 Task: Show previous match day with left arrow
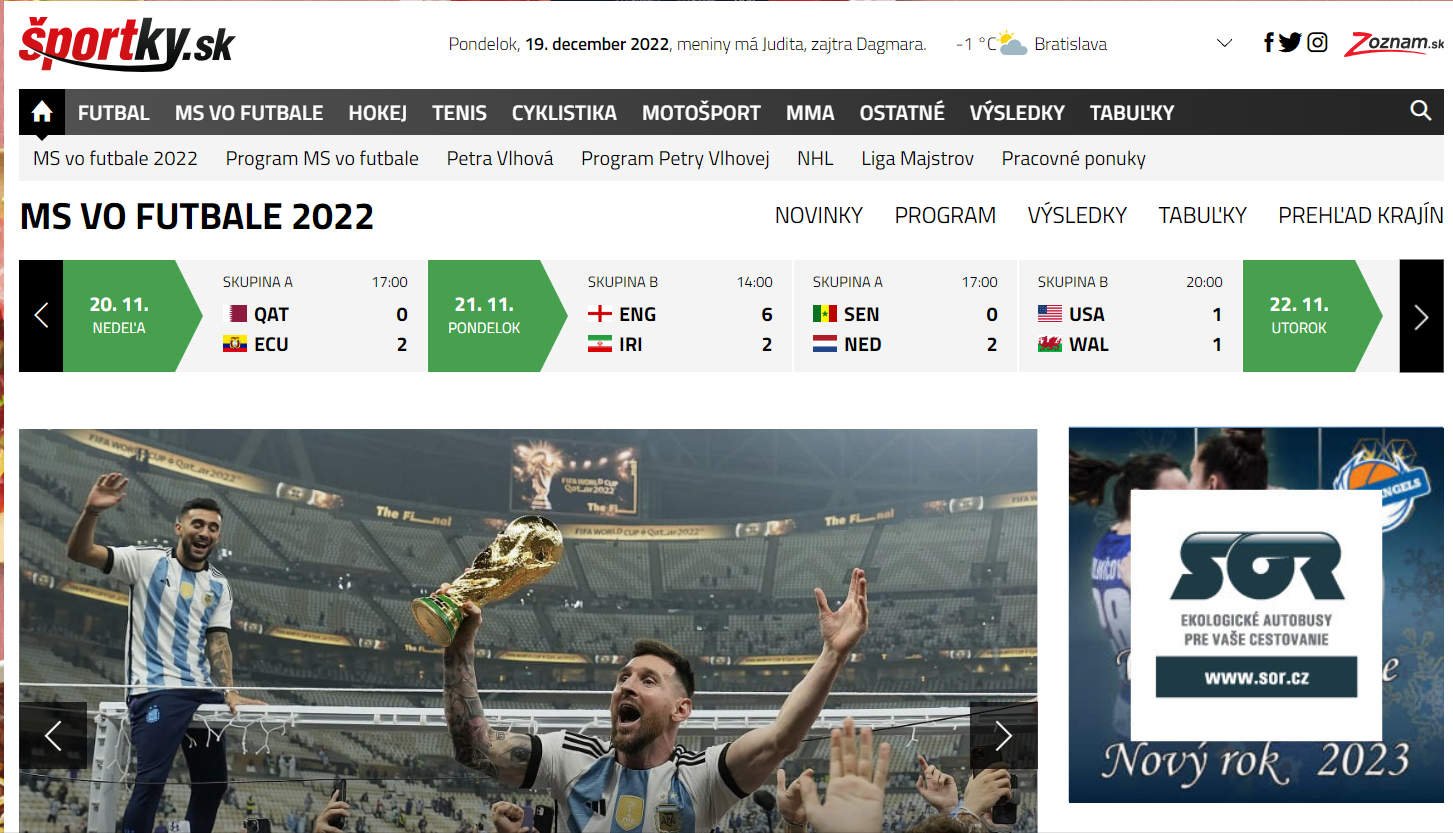(41, 316)
